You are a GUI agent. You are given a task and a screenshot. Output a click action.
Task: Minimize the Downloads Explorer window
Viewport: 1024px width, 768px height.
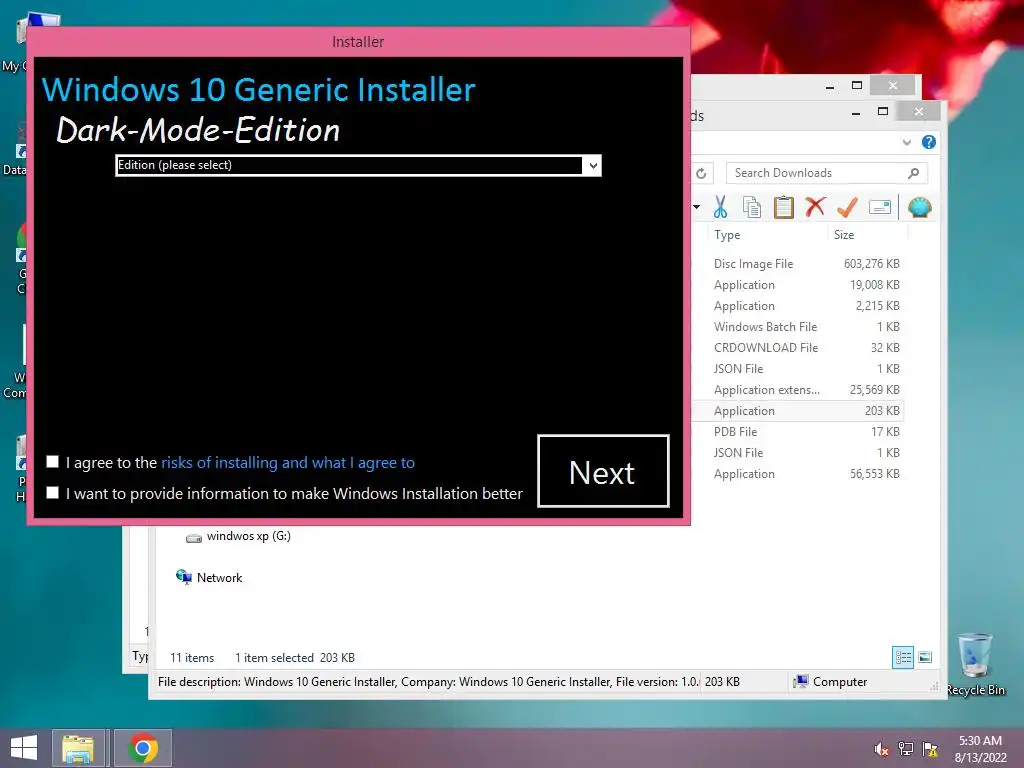point(856,112)
